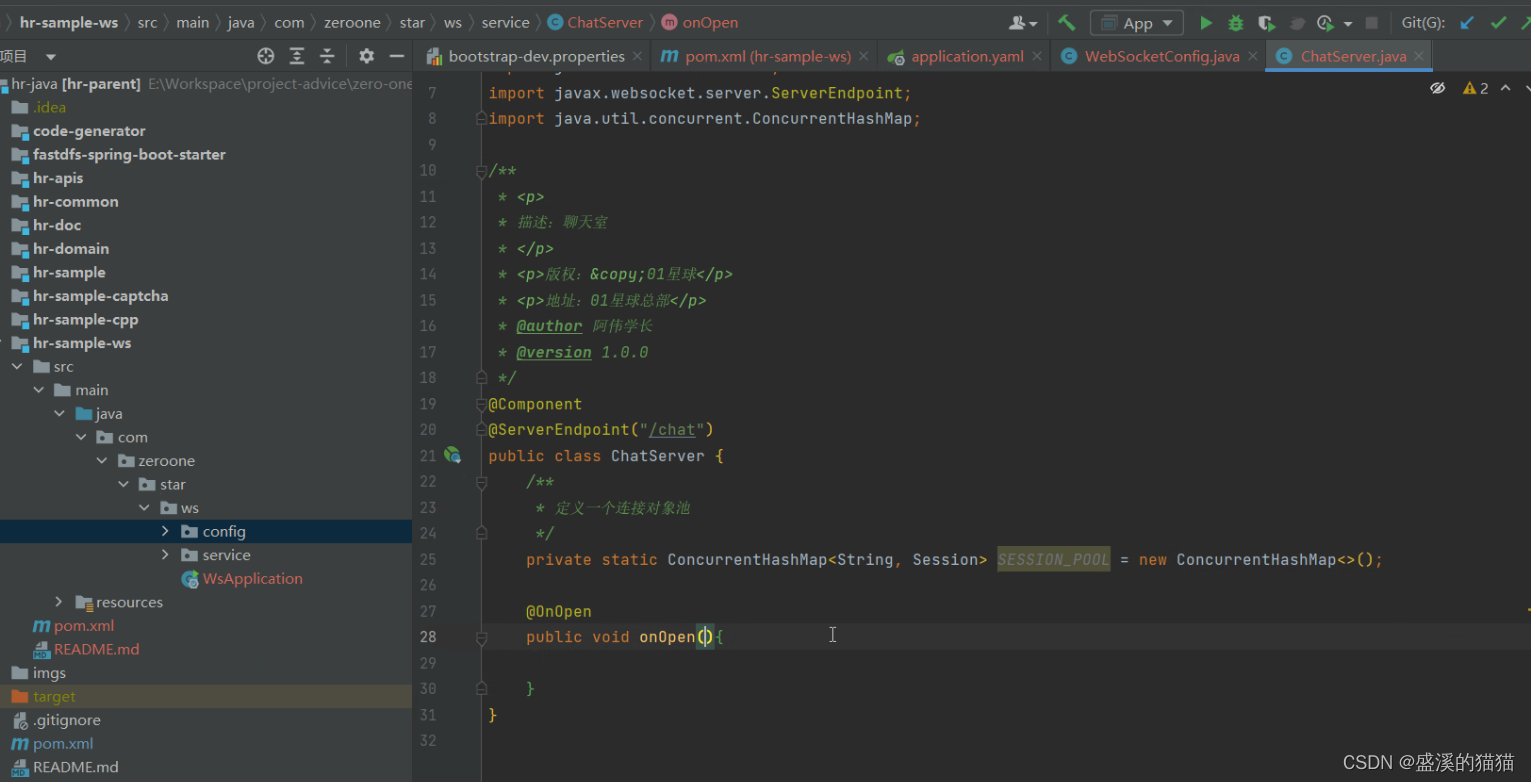1531x782 pixels.
Task: Click the profiler run icon
Action: click(1325, 22)
